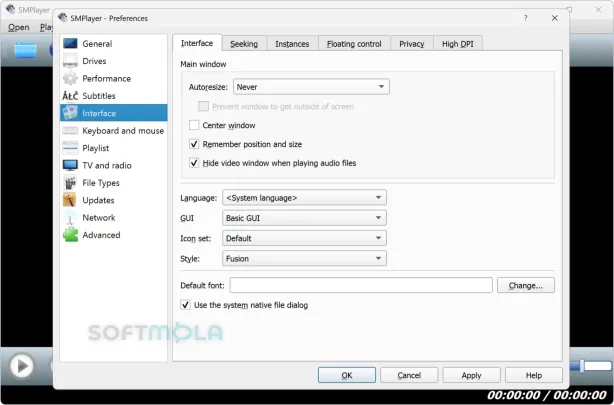Viewport: 614px width, 405px height.
Task: Open the Open menu in SMPlayer window
Action: [18, 27]
